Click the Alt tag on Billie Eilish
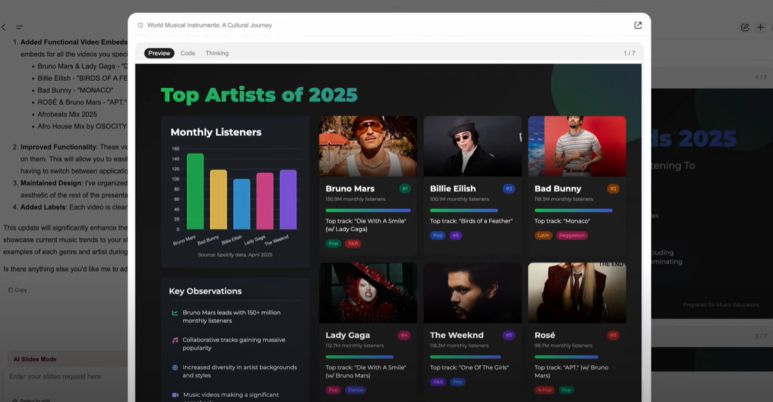 456,236
